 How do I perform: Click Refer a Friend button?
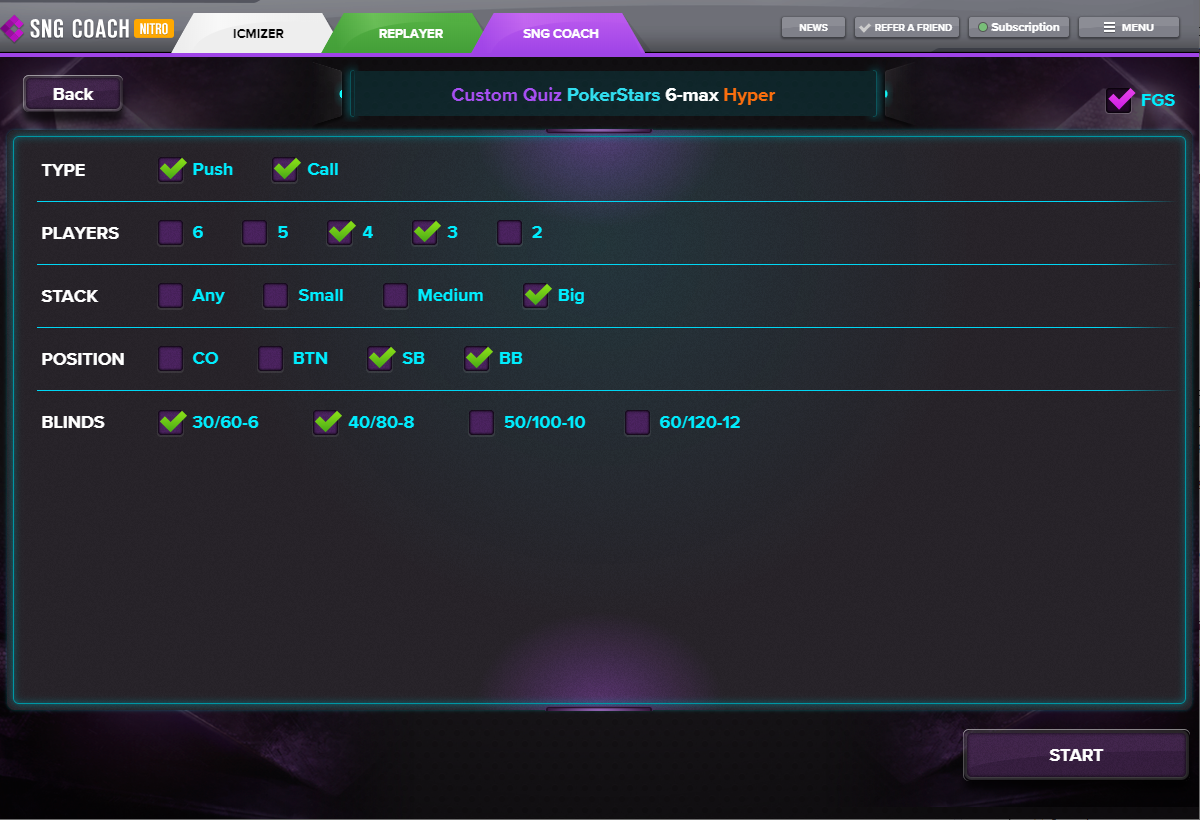tap(907, 28)
